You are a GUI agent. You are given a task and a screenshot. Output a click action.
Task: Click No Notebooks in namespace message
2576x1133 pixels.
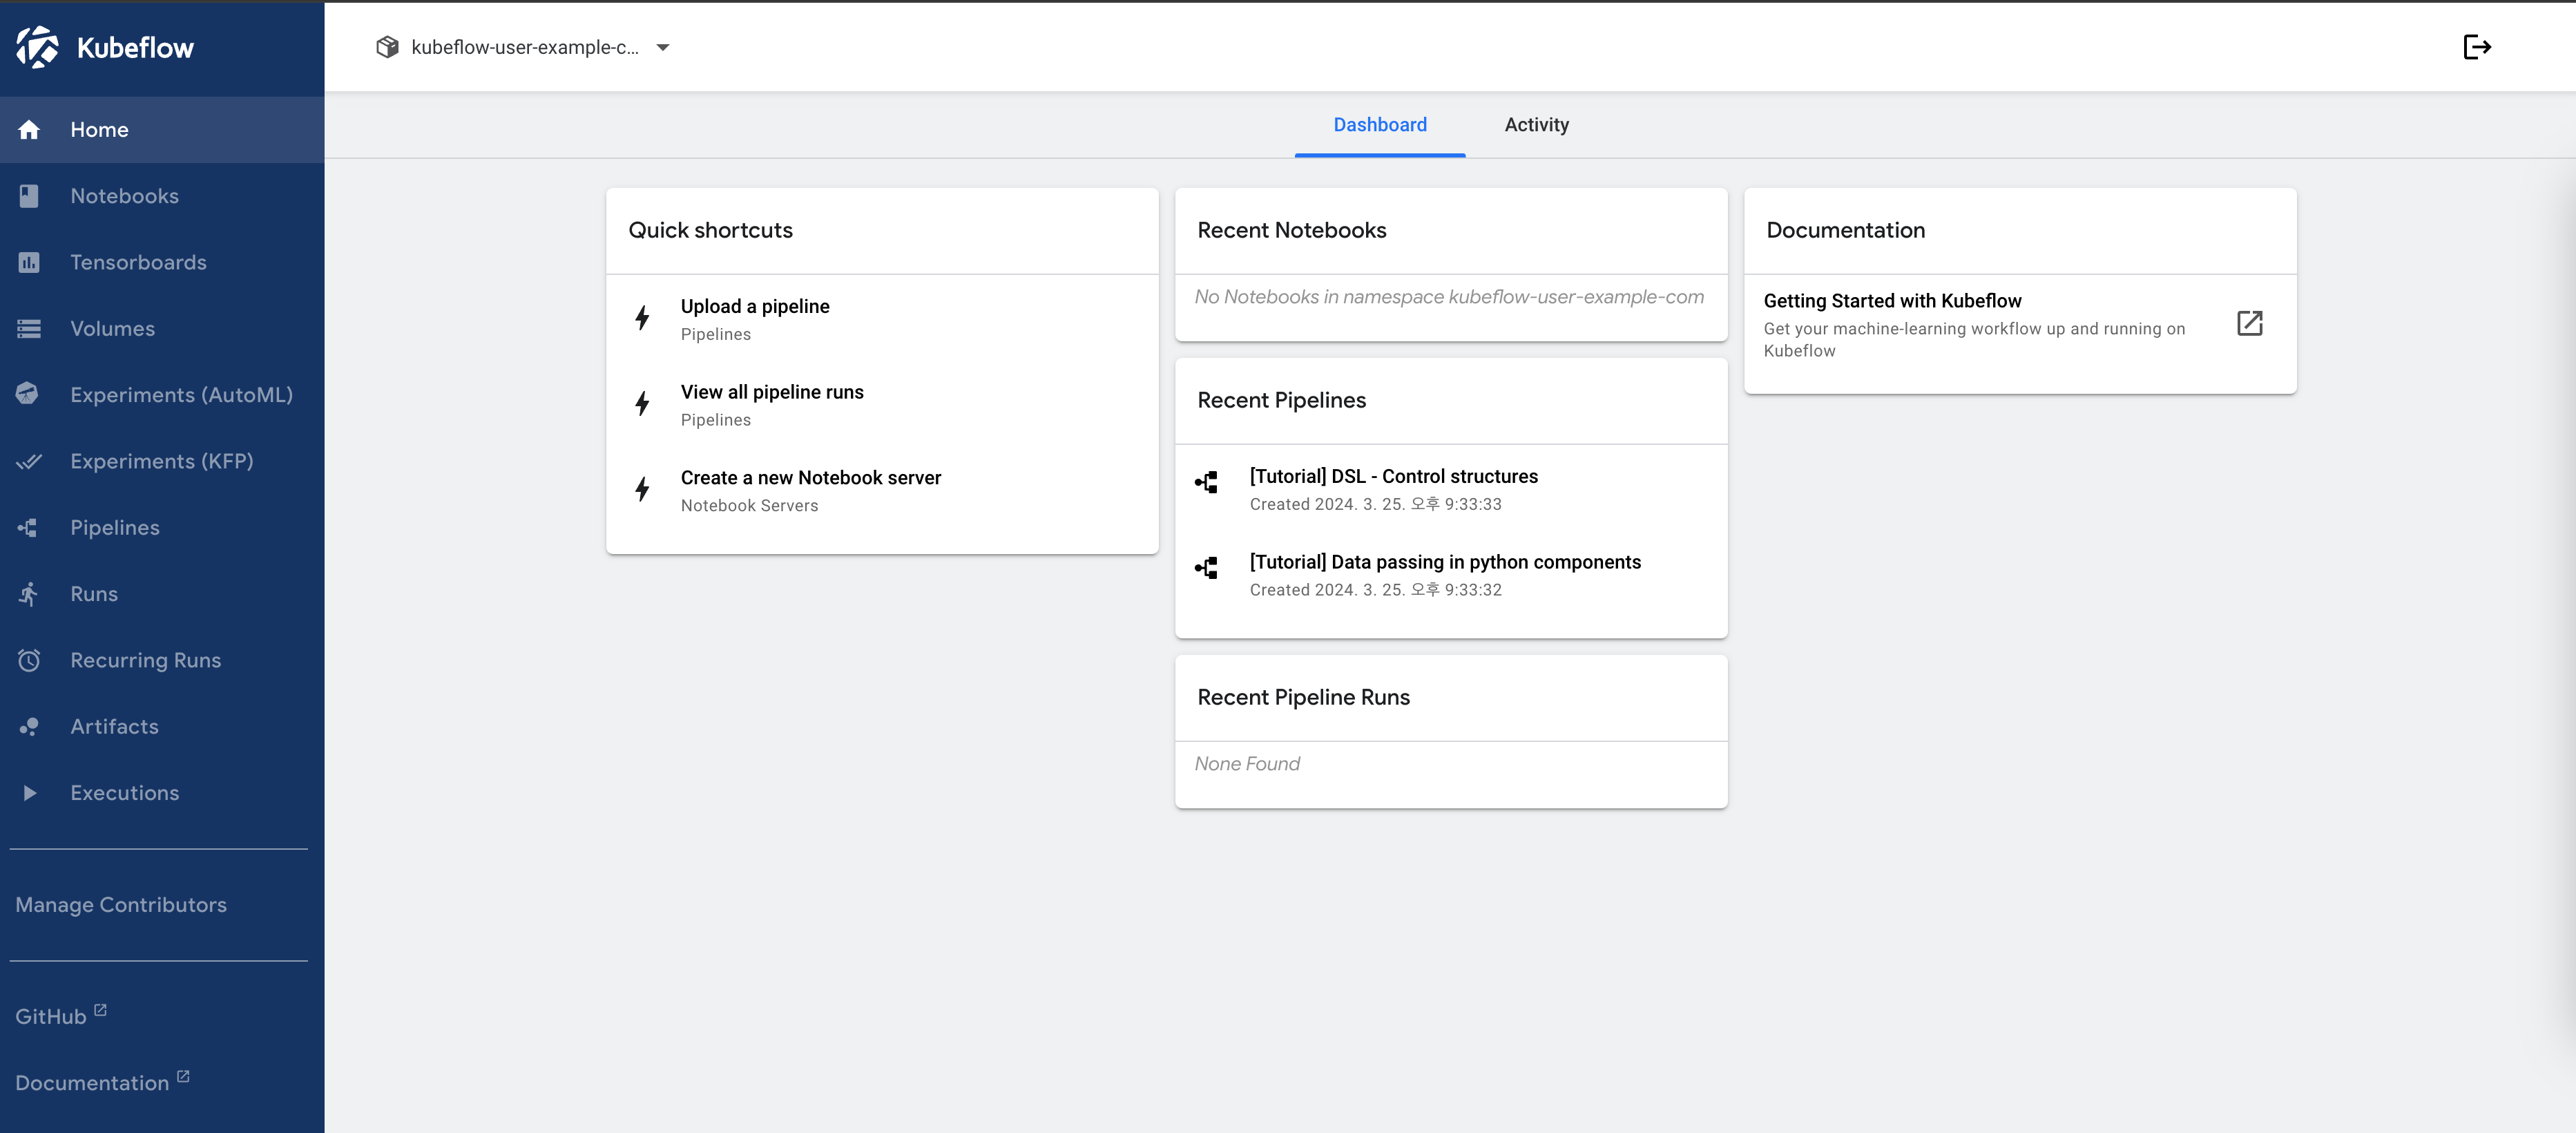1449,297
